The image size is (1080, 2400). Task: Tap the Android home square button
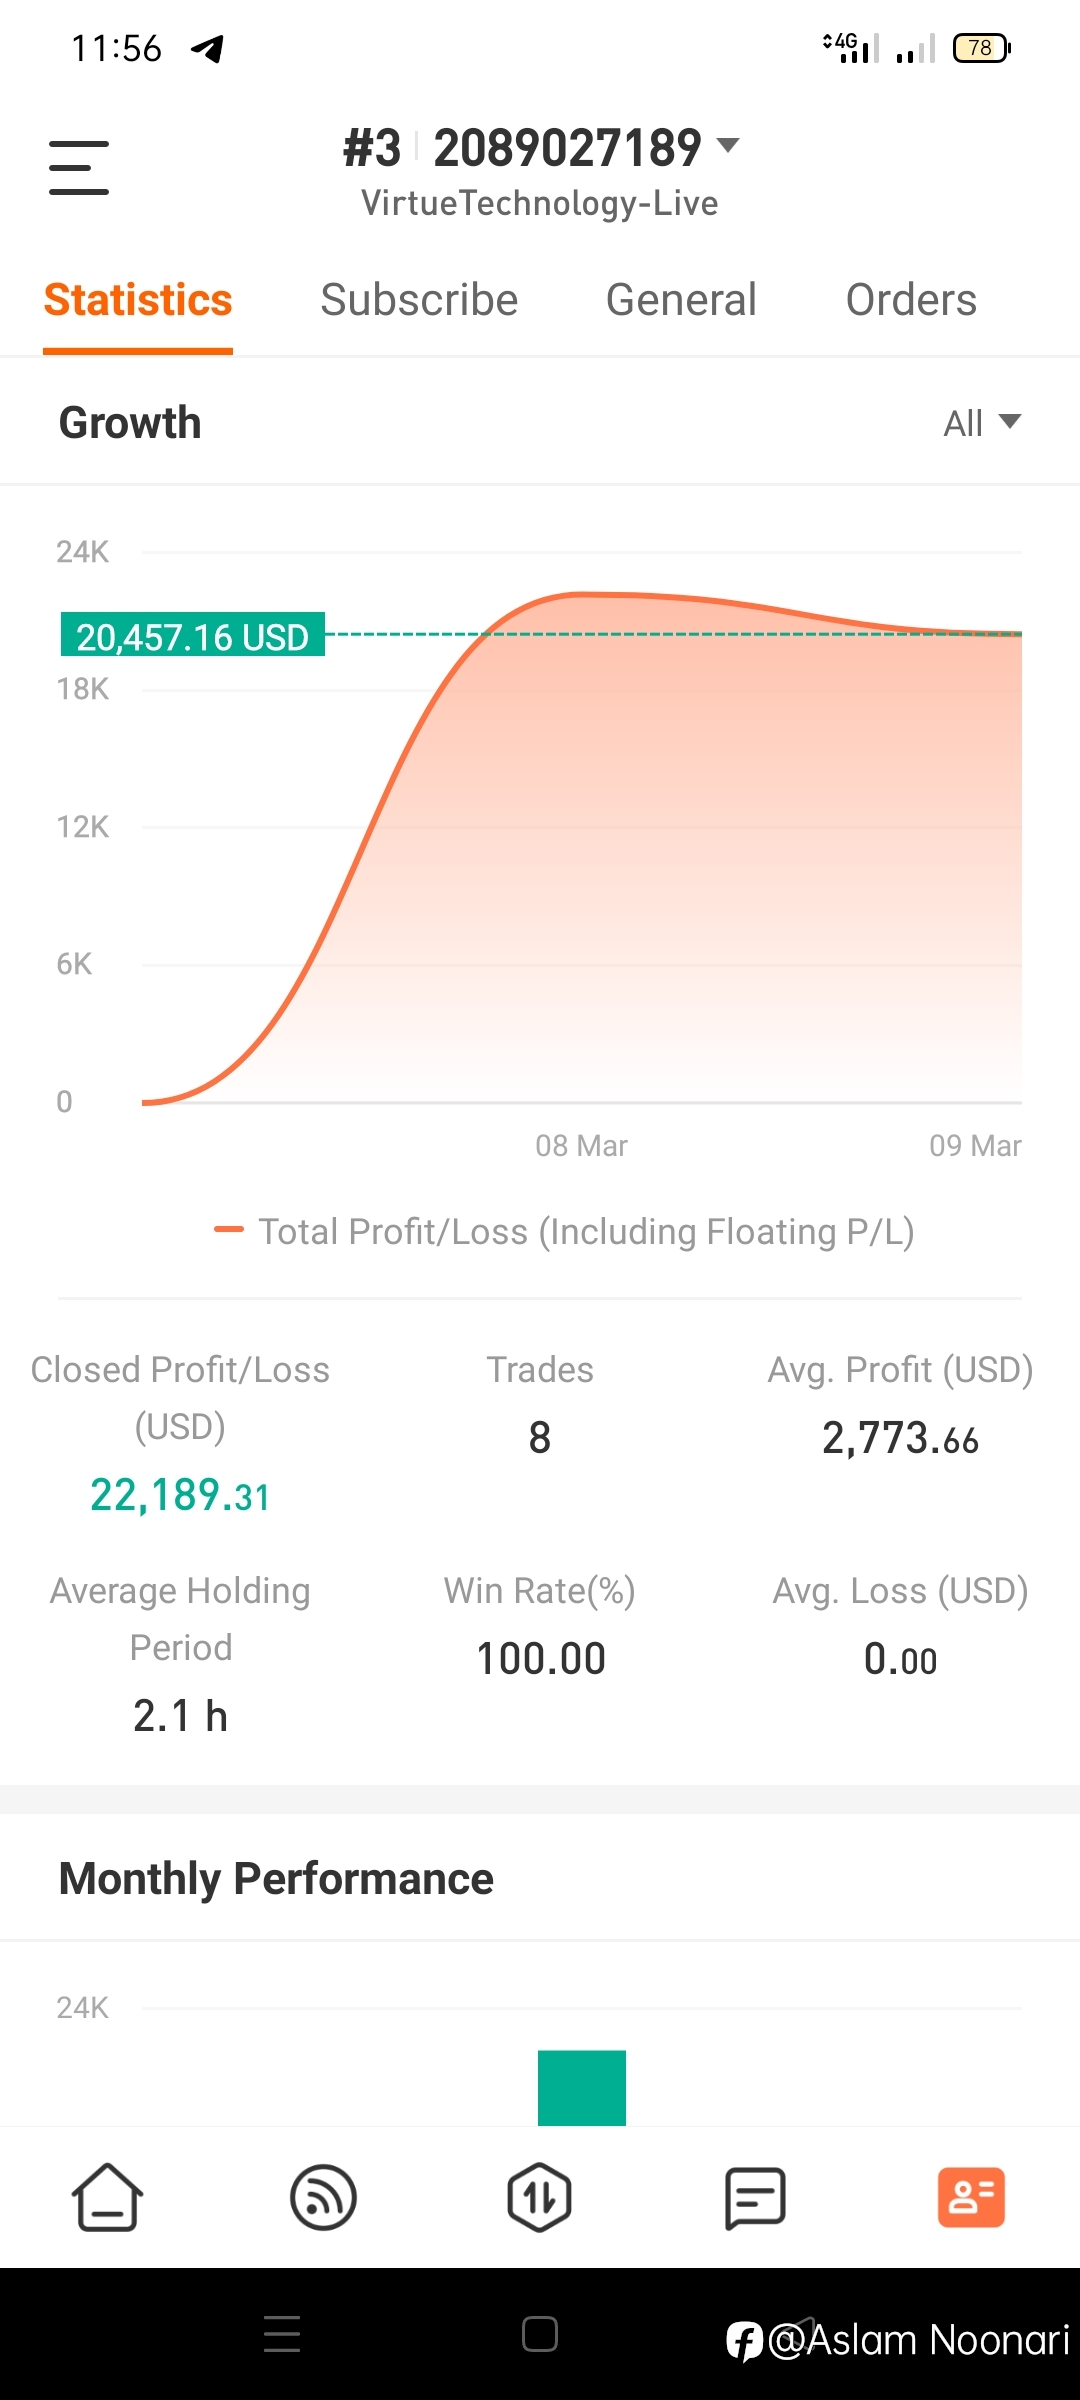click(x=540, y=2334)
